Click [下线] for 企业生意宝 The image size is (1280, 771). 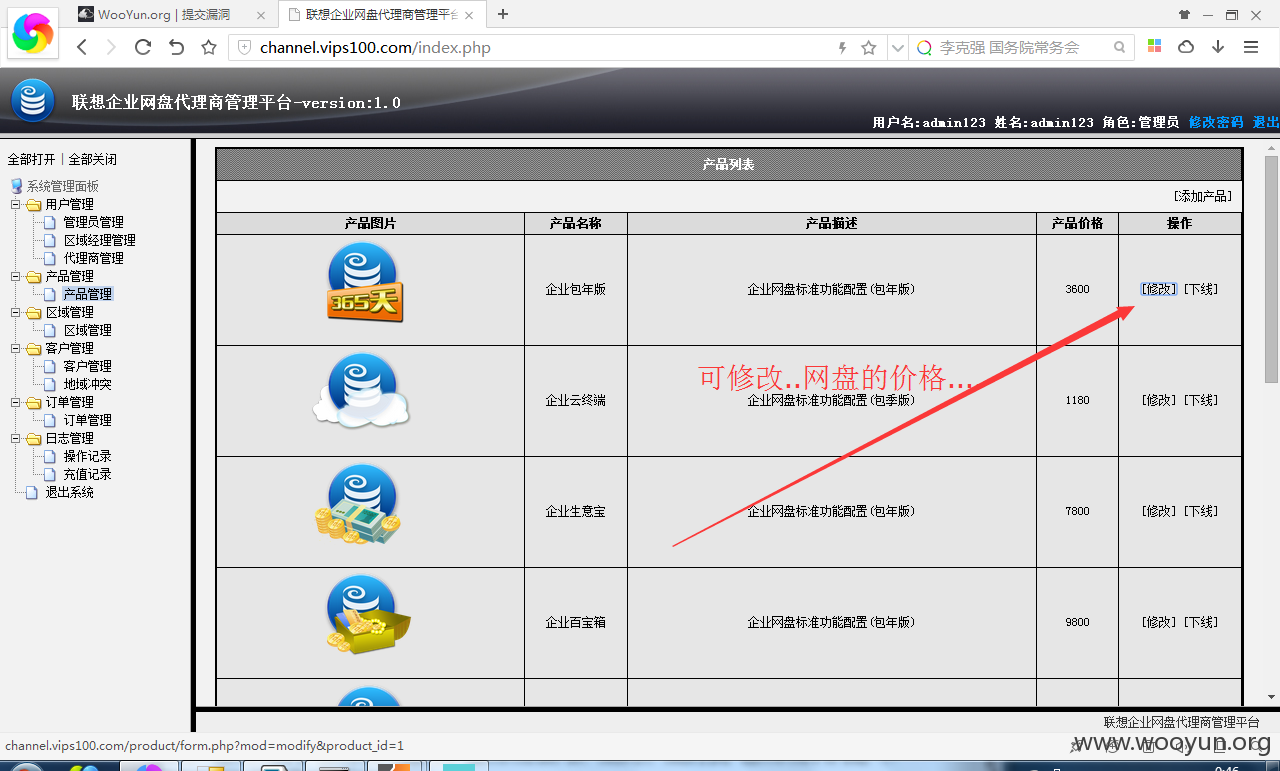(1201, 511)
